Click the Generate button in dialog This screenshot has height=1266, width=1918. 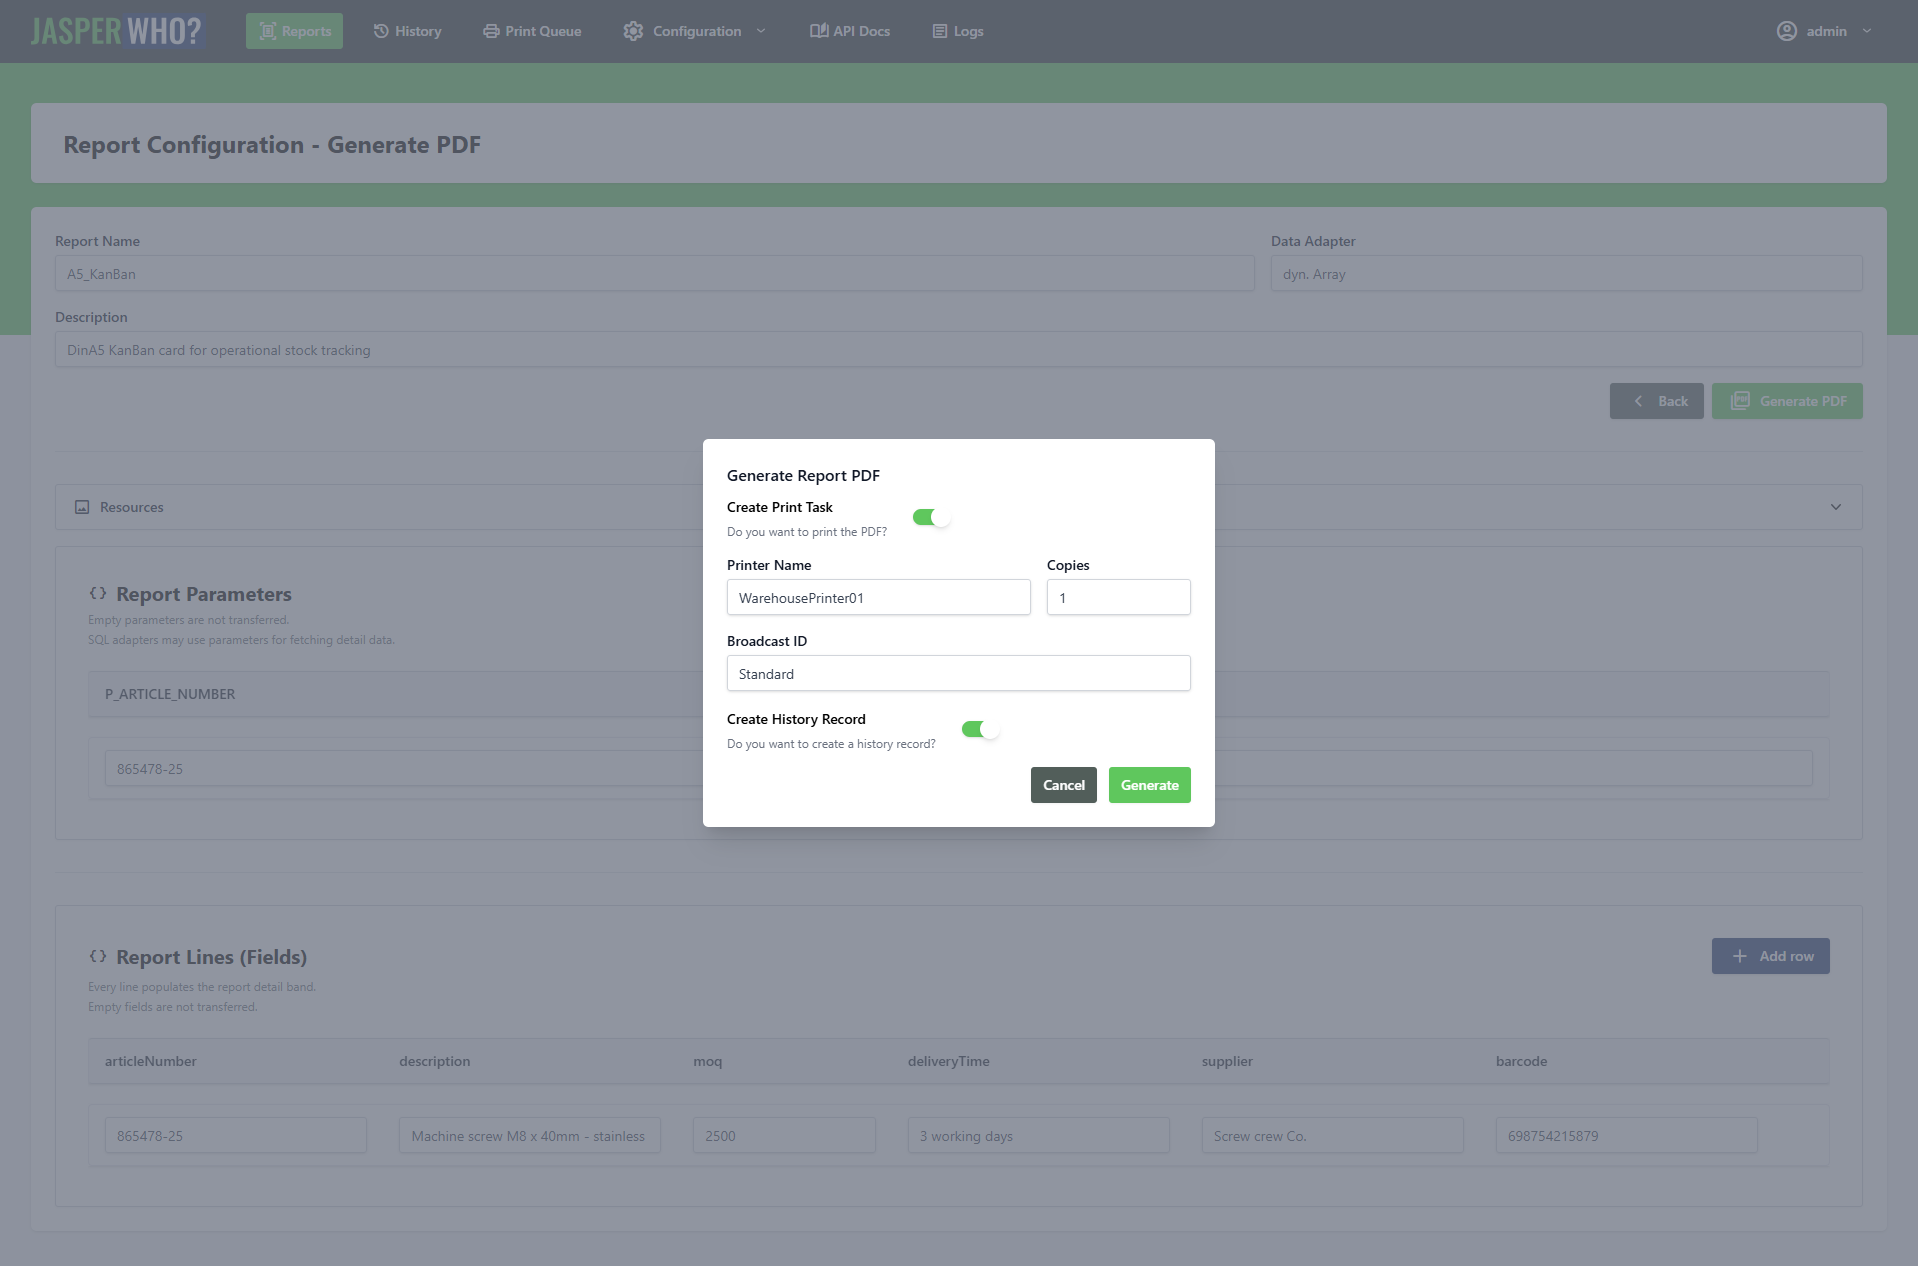1149,785
